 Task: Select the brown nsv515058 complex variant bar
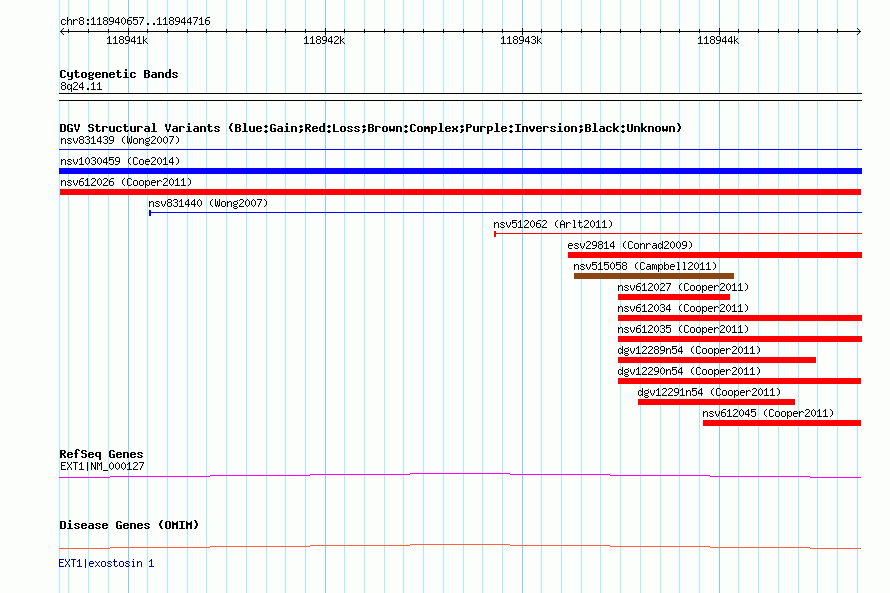tap(653, 276)
